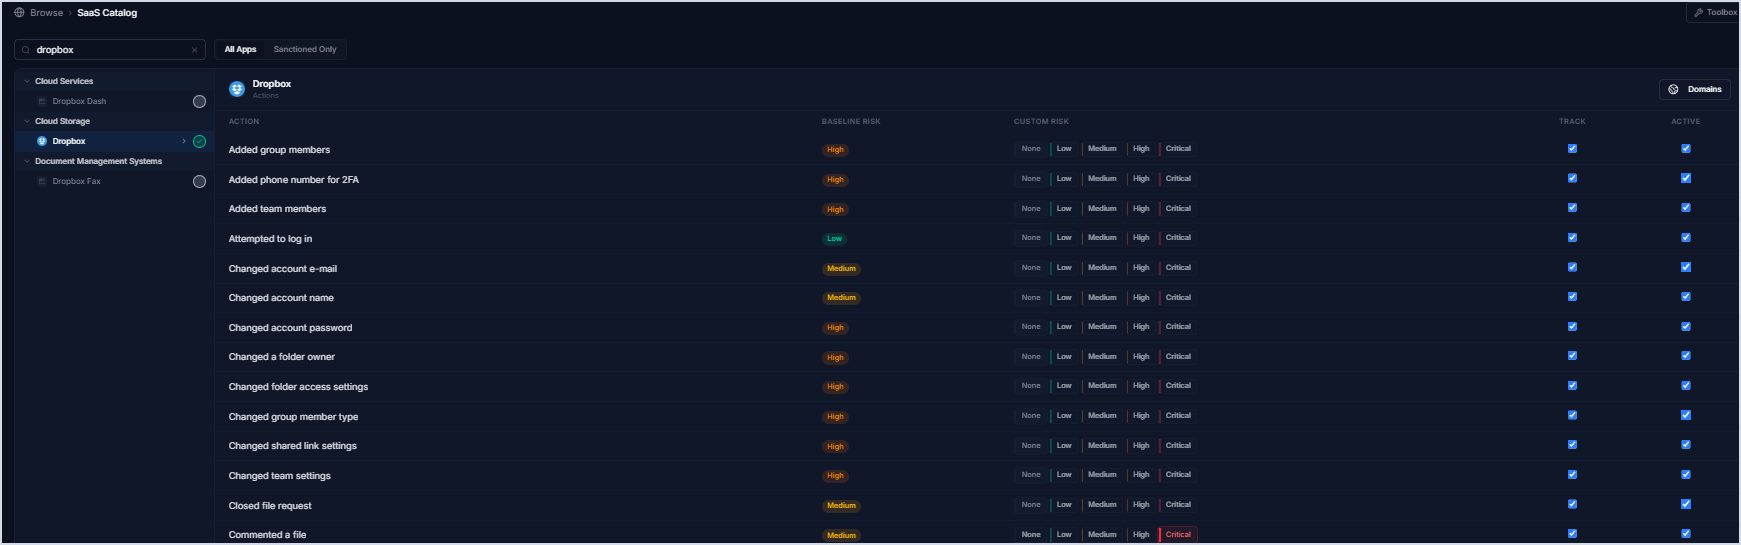Toggle sanction circle for Dropbox Fax
The image size is (1741, 545).
coord(199,181)
